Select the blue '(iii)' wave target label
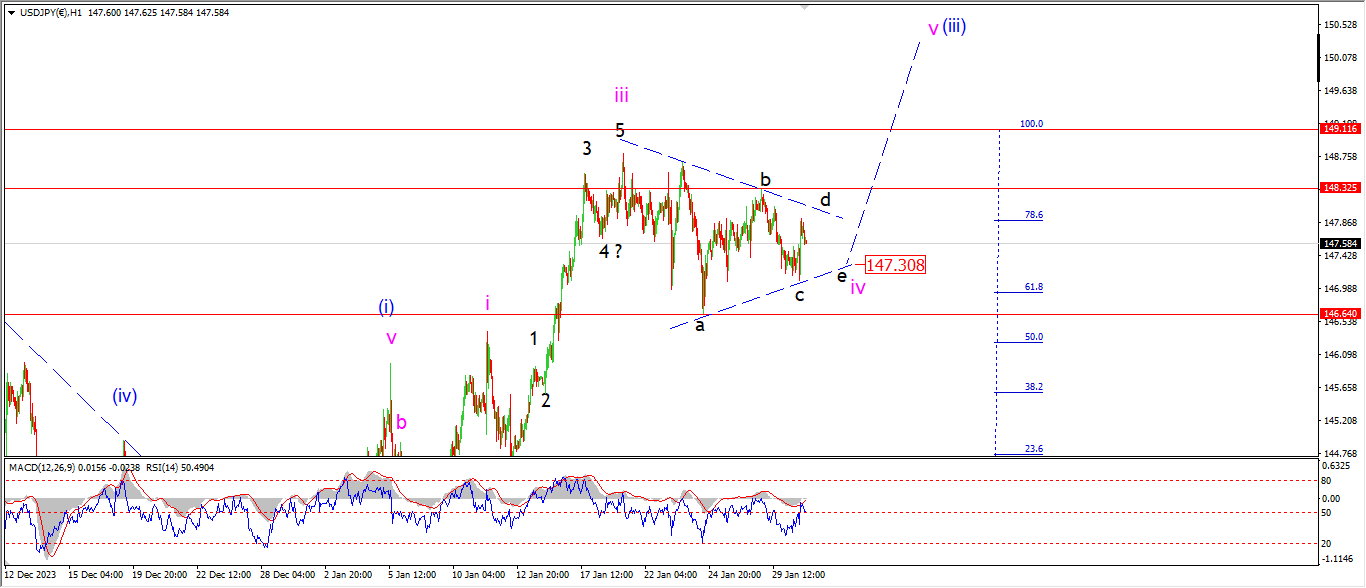The width and height of the screenshot is (1366, 588). pyautogui.click(x=954, y=26)
